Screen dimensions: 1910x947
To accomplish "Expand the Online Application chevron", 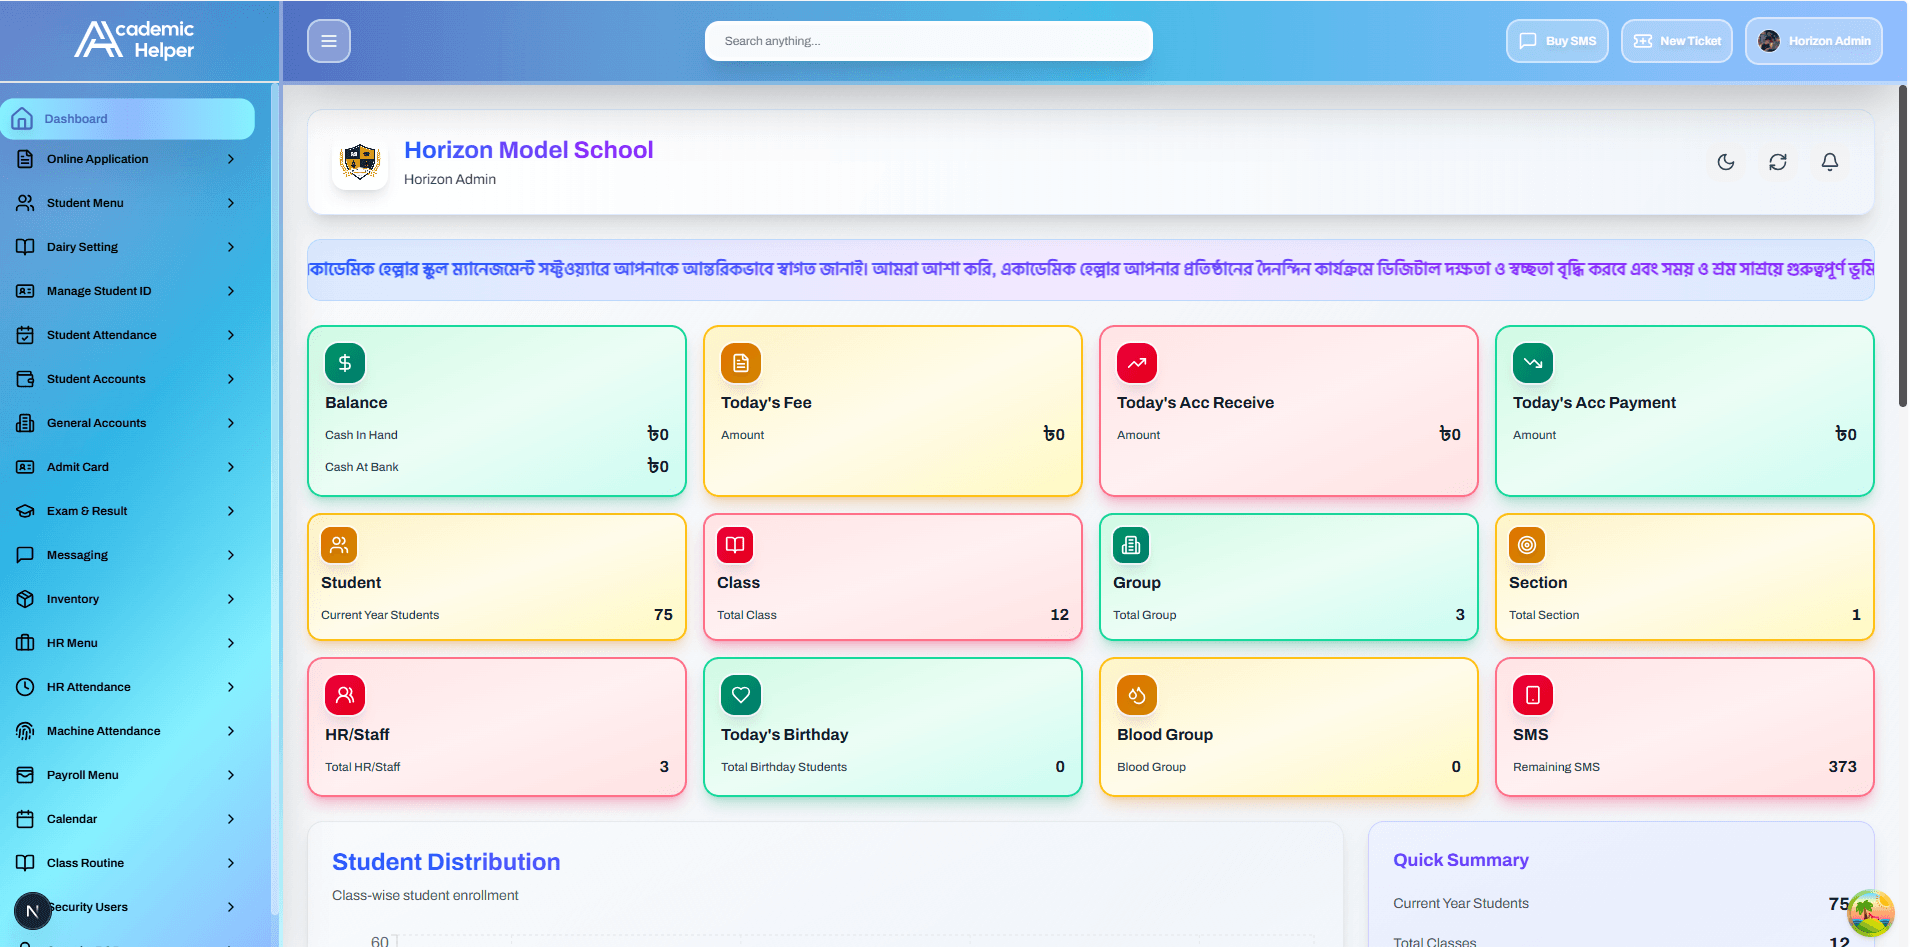I will click(x=231, y=159).
